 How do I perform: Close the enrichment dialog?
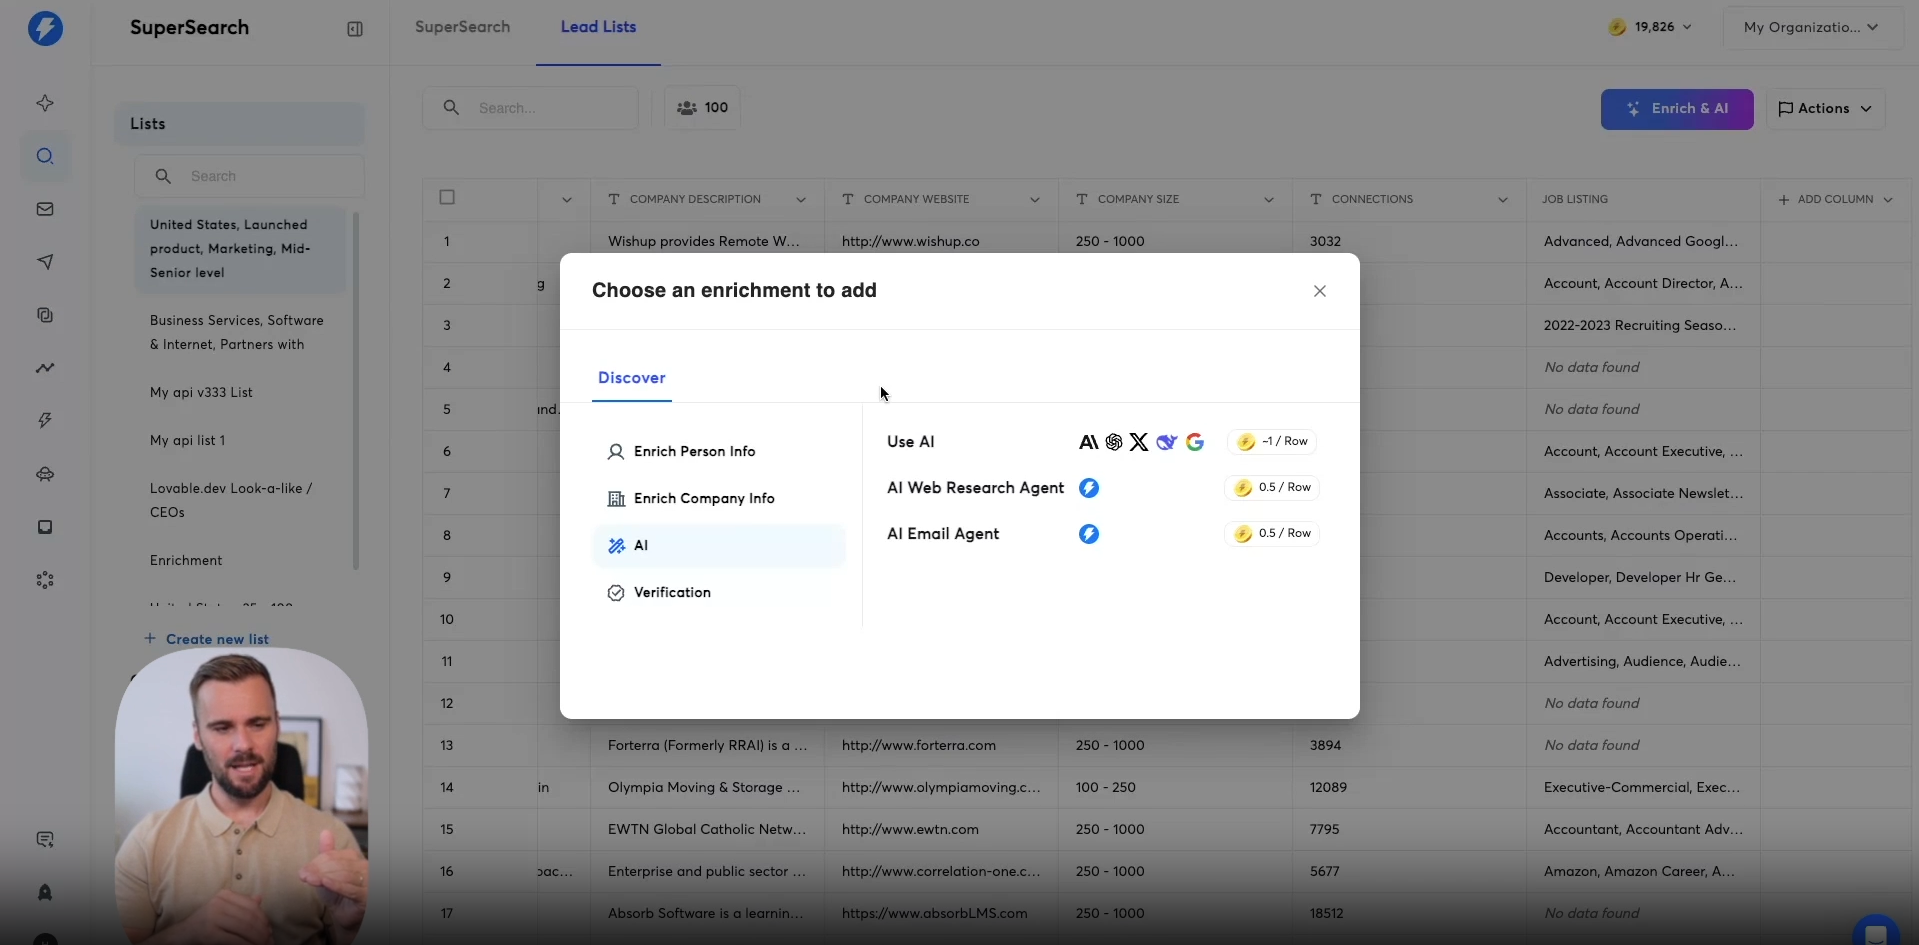pos(1320,291)
